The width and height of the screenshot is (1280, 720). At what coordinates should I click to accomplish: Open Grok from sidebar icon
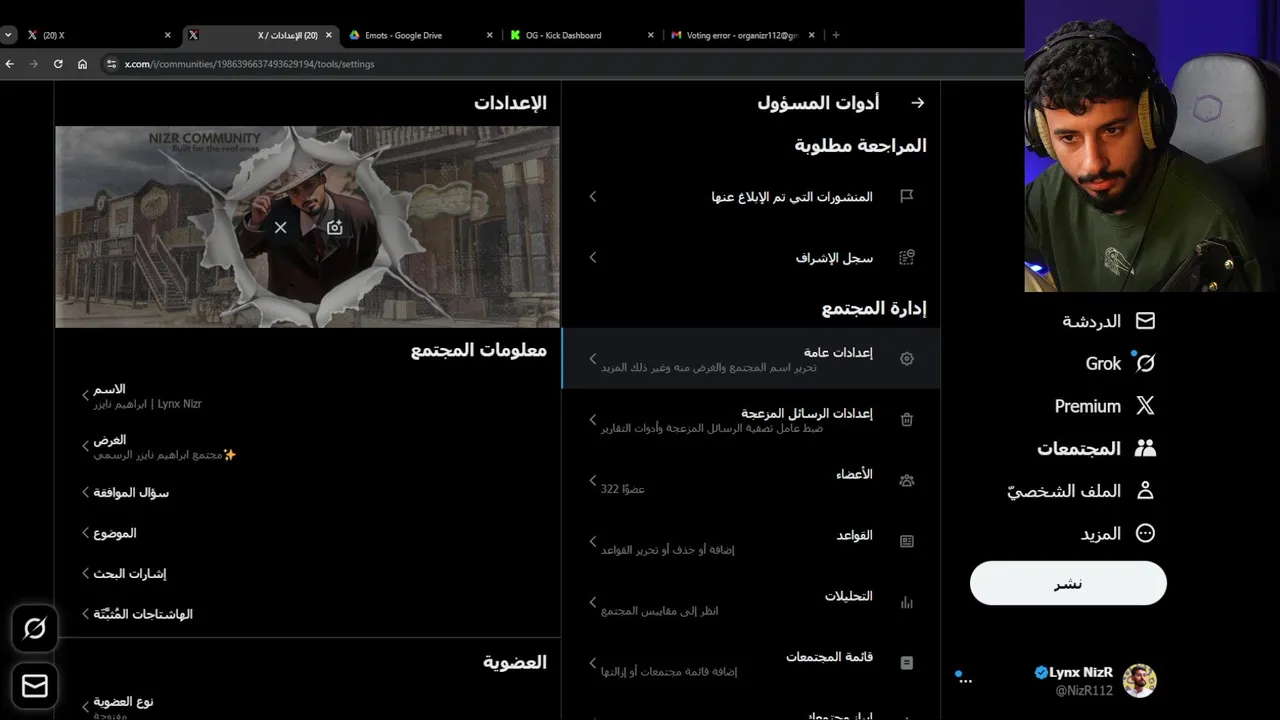1146,363
